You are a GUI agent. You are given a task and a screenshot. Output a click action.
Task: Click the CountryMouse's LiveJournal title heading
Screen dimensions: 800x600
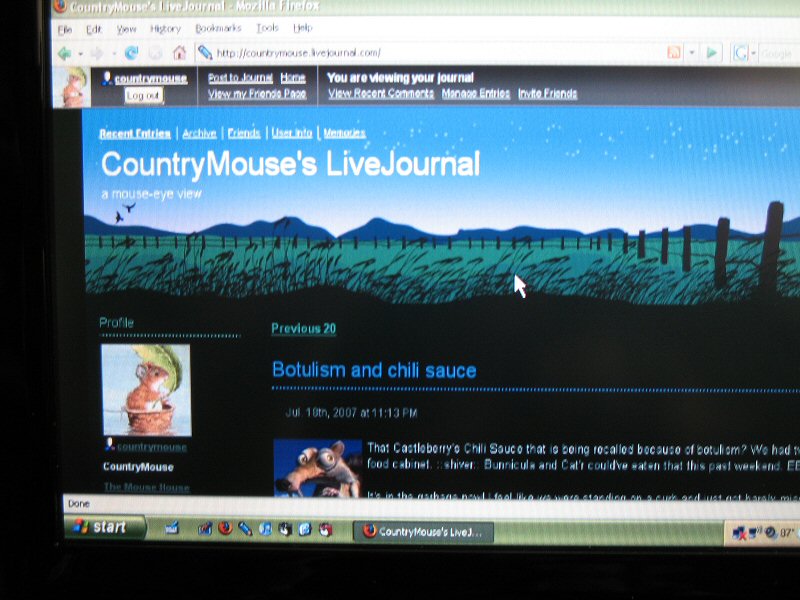290,164
